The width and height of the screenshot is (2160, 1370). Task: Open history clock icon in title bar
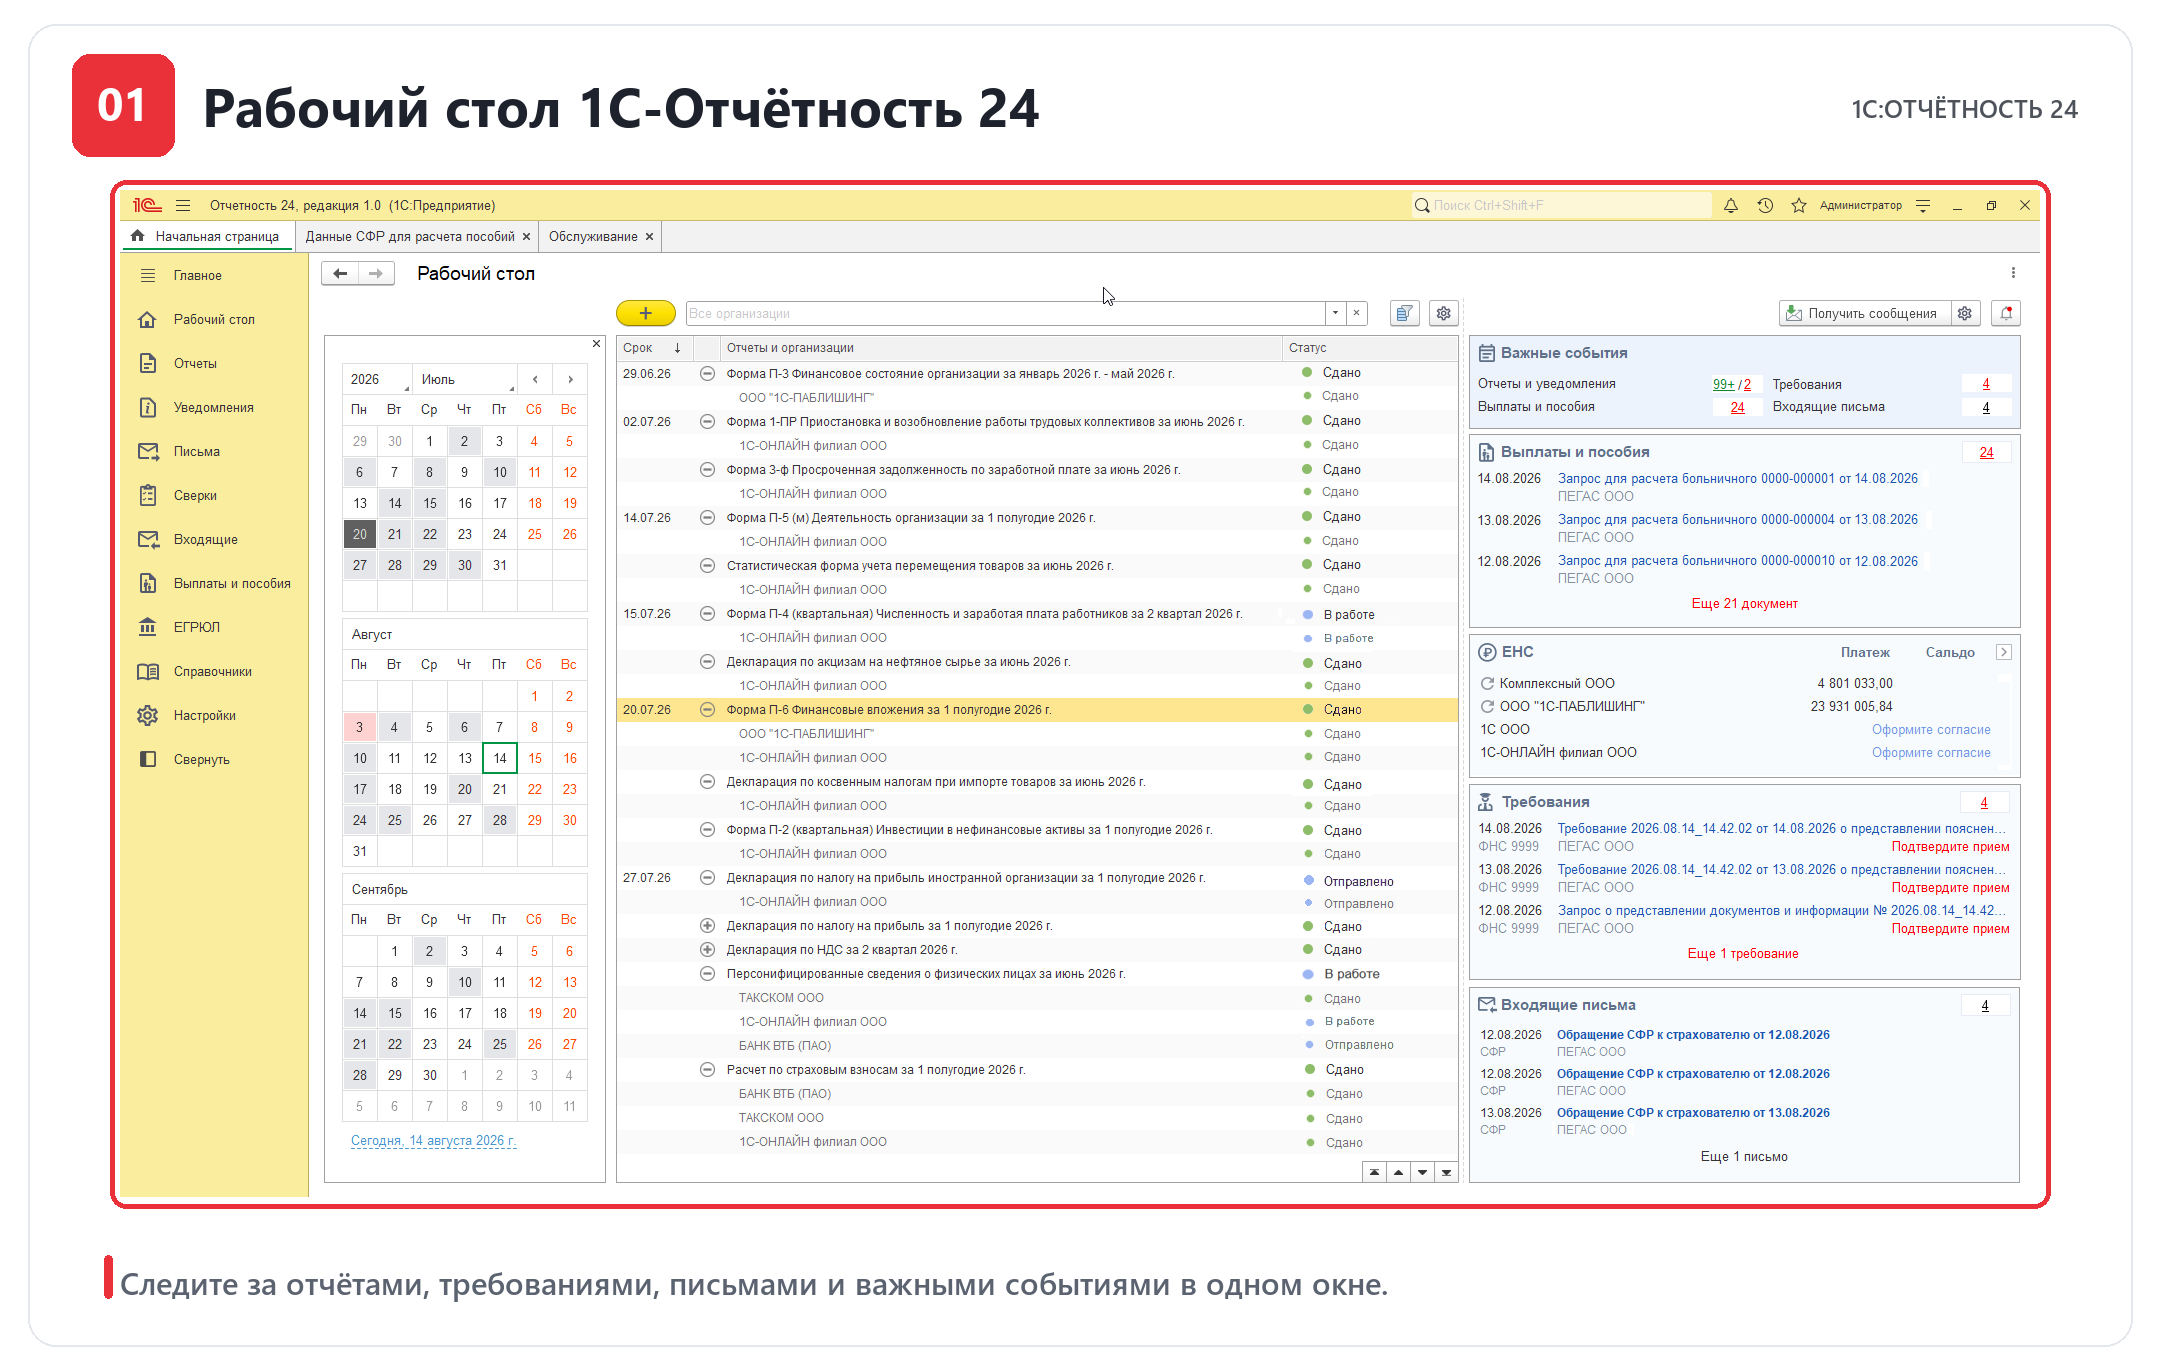[1765, 205]
